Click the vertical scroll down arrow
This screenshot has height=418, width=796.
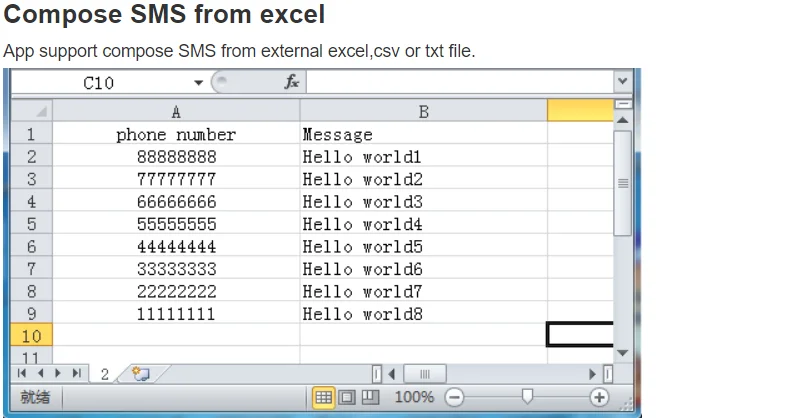click(x=623, y=353)
